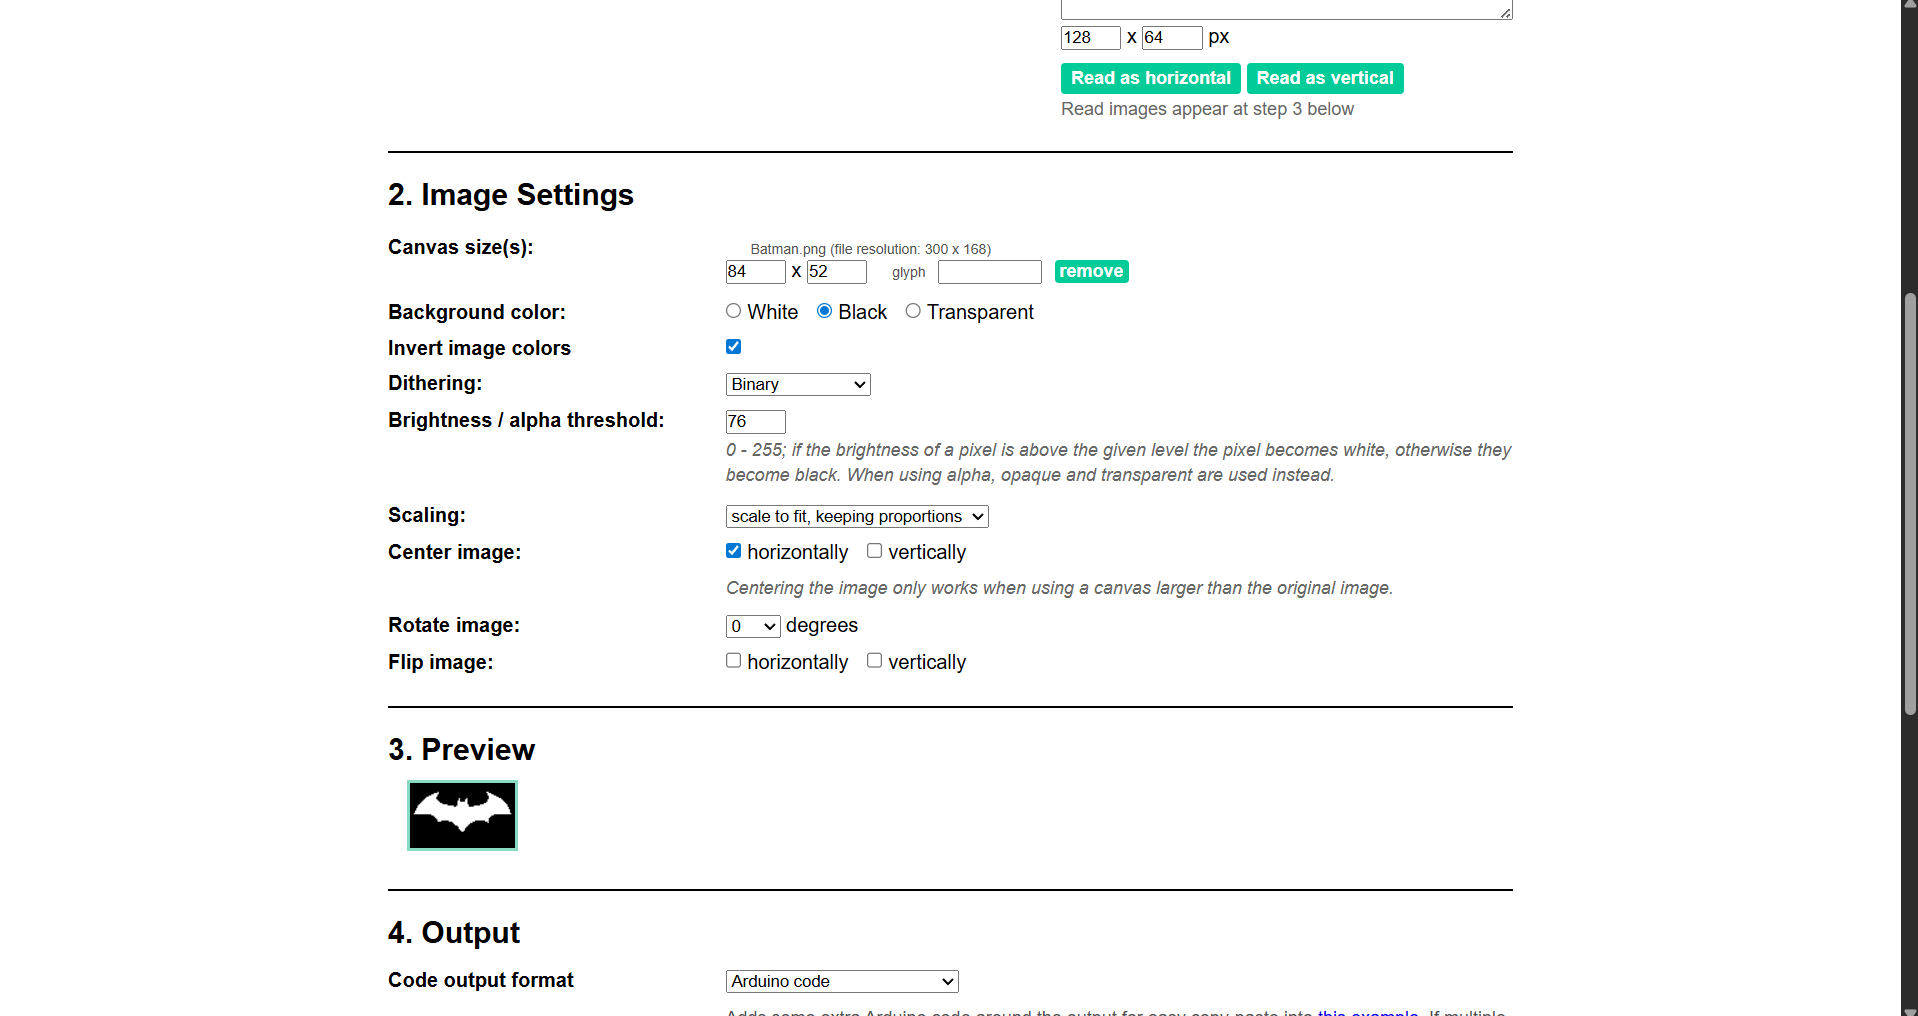
Task: Click 'Read images appear at step 3 below' text
Action: tap(1208, 109)
